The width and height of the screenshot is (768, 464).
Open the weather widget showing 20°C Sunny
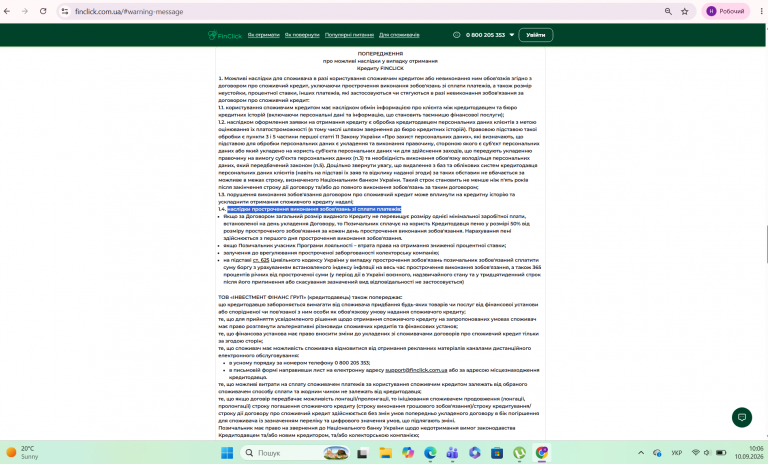22,452
